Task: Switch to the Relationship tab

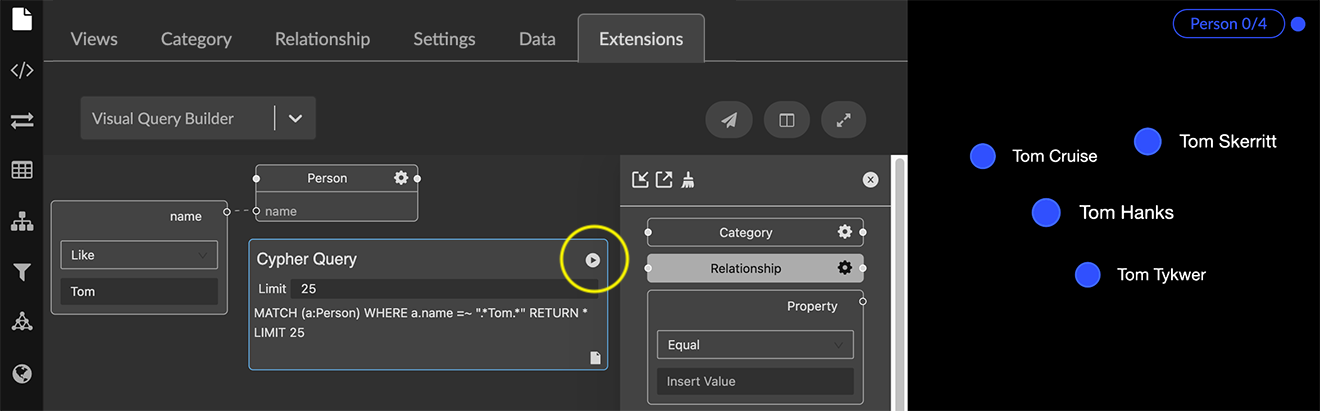Action: tap(322, 39)
